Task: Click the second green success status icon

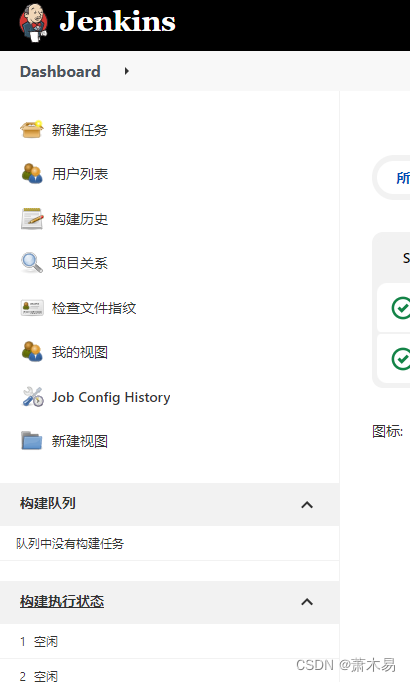Action: (x=401, y=359)
